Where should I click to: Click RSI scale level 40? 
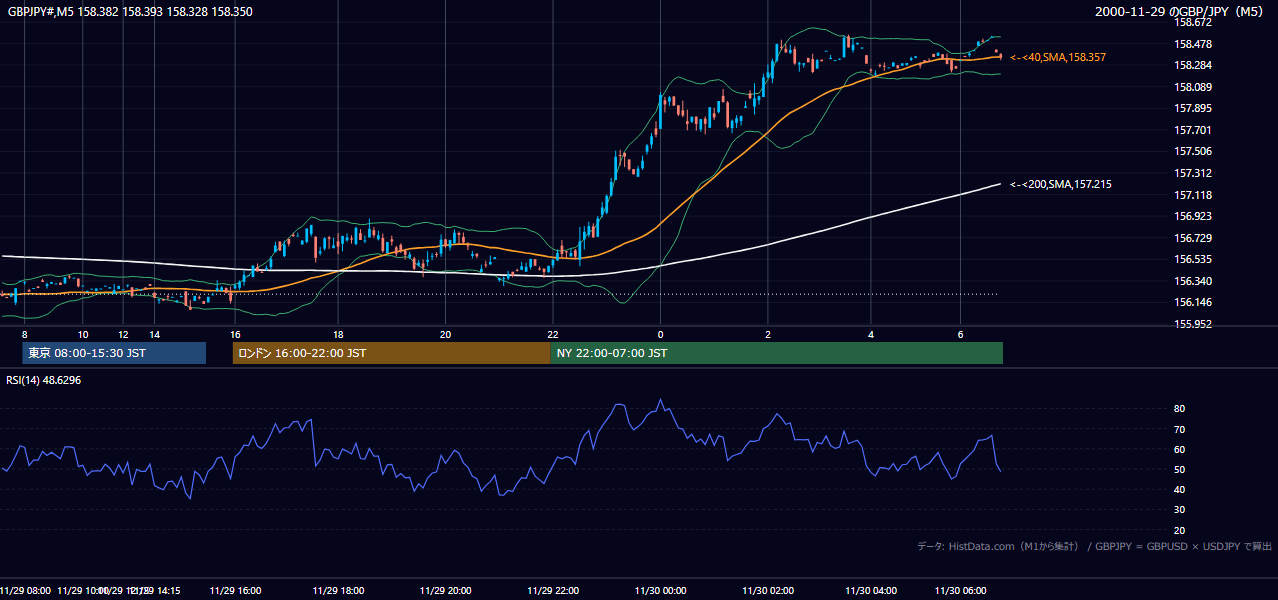tap(1179, 489)
